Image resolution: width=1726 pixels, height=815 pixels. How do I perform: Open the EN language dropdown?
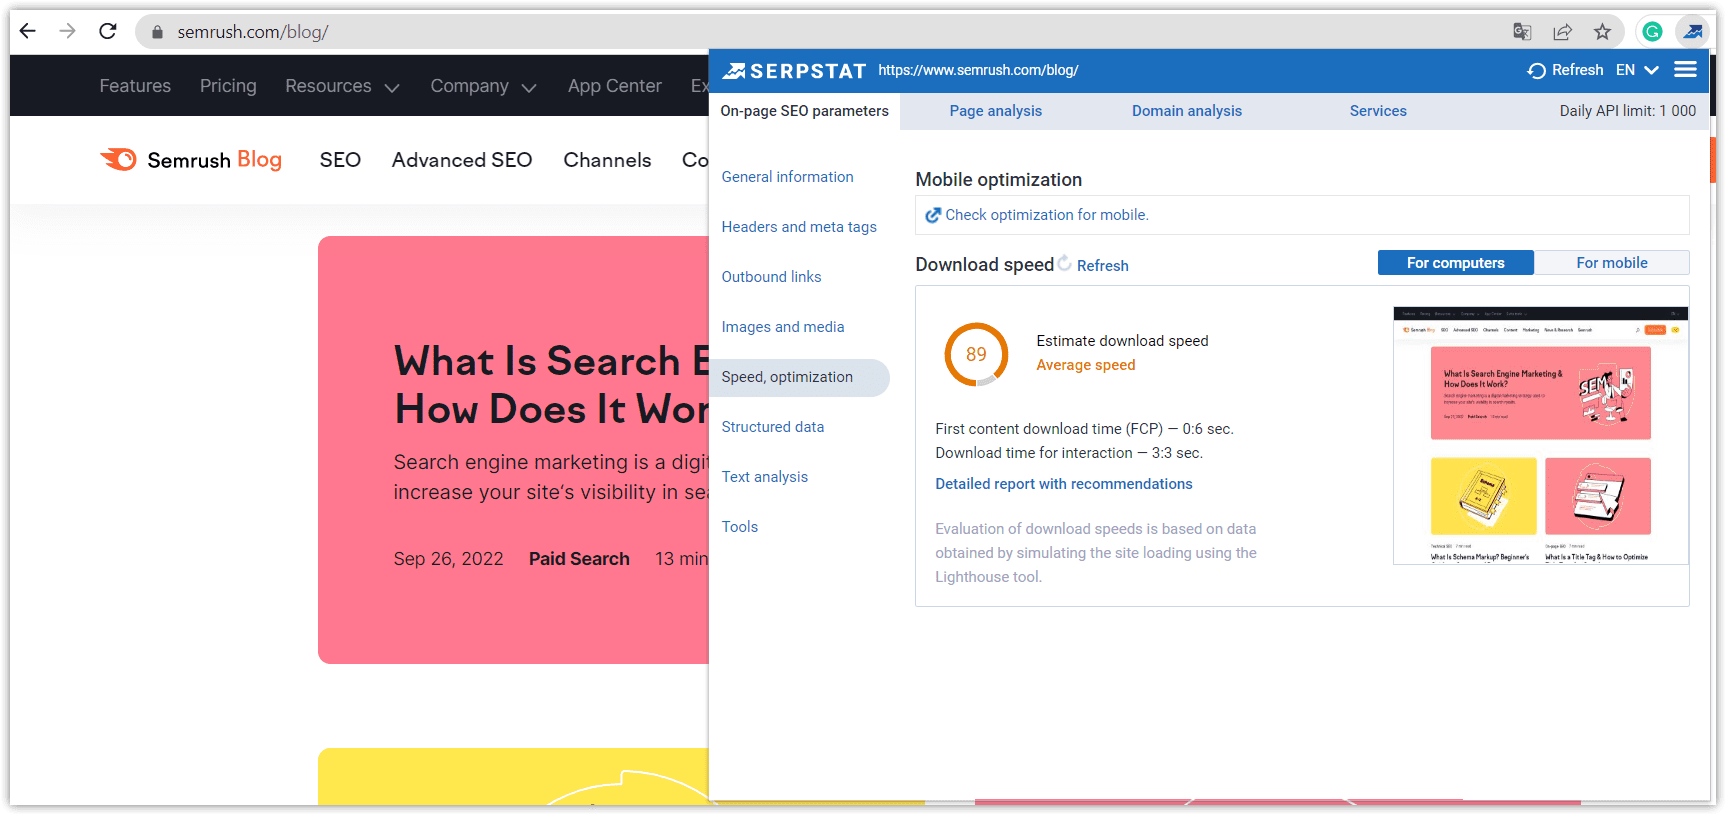pos(1637,70)
